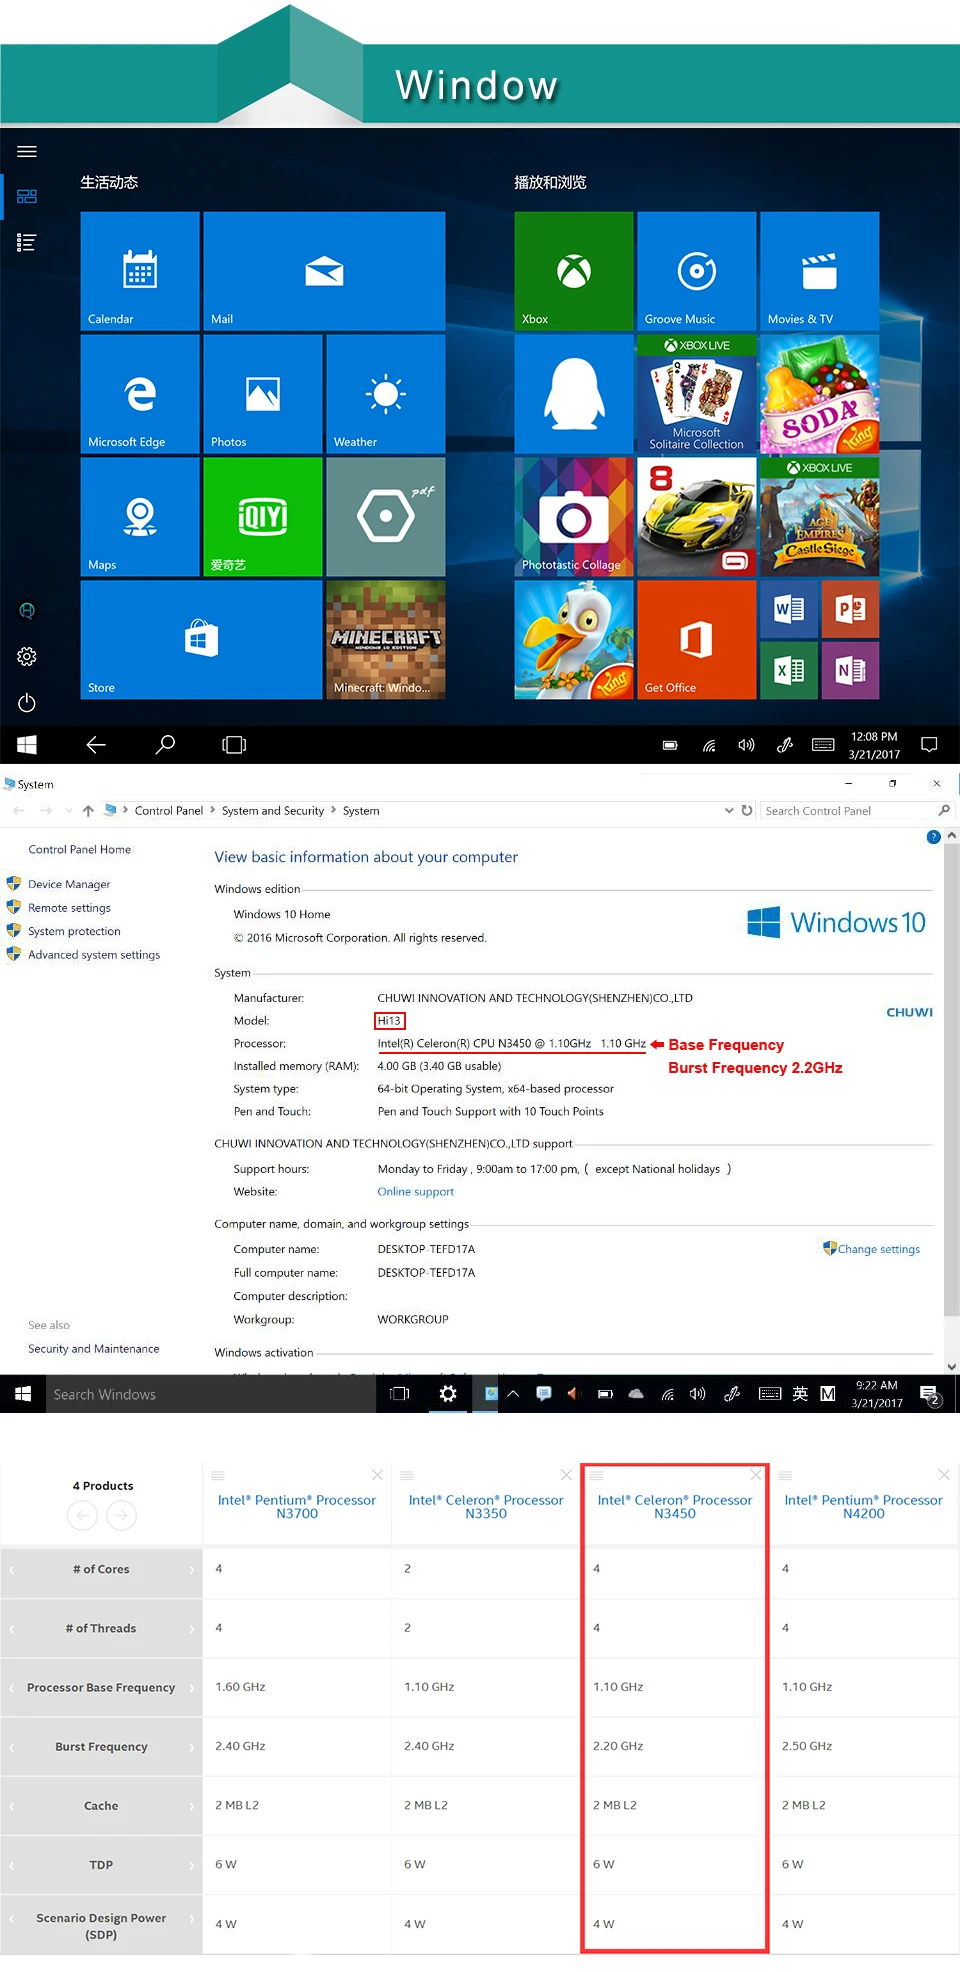The height and width of the screenshot is (1972, 960).
Task: Open the Maps tile
Action: [x=140, y=517]
